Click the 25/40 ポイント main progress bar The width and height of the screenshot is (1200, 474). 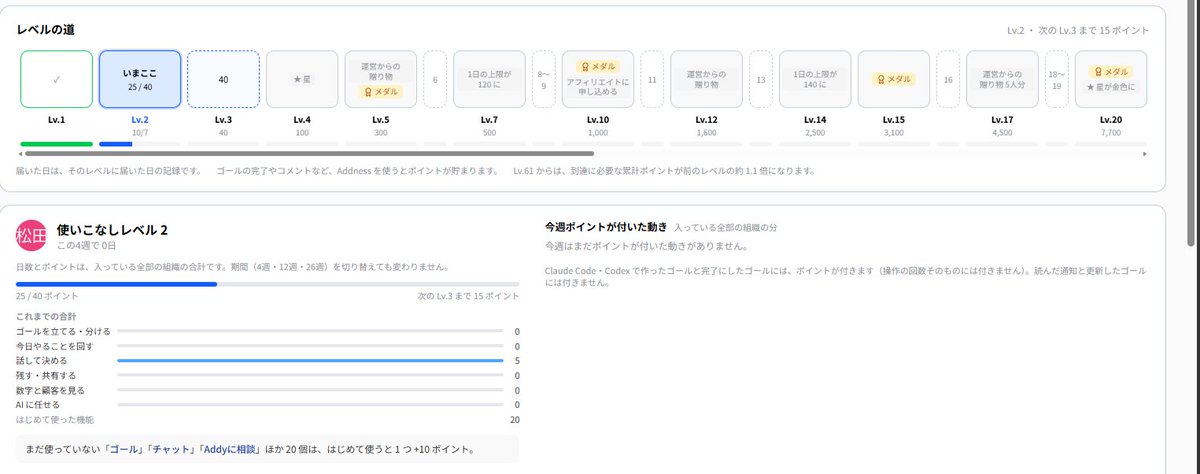tap(267, 284)
